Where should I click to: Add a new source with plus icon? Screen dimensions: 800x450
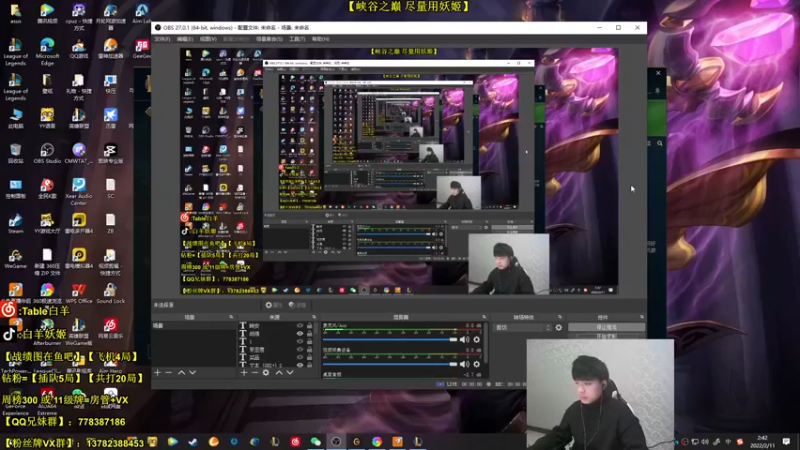coord(244,372)
